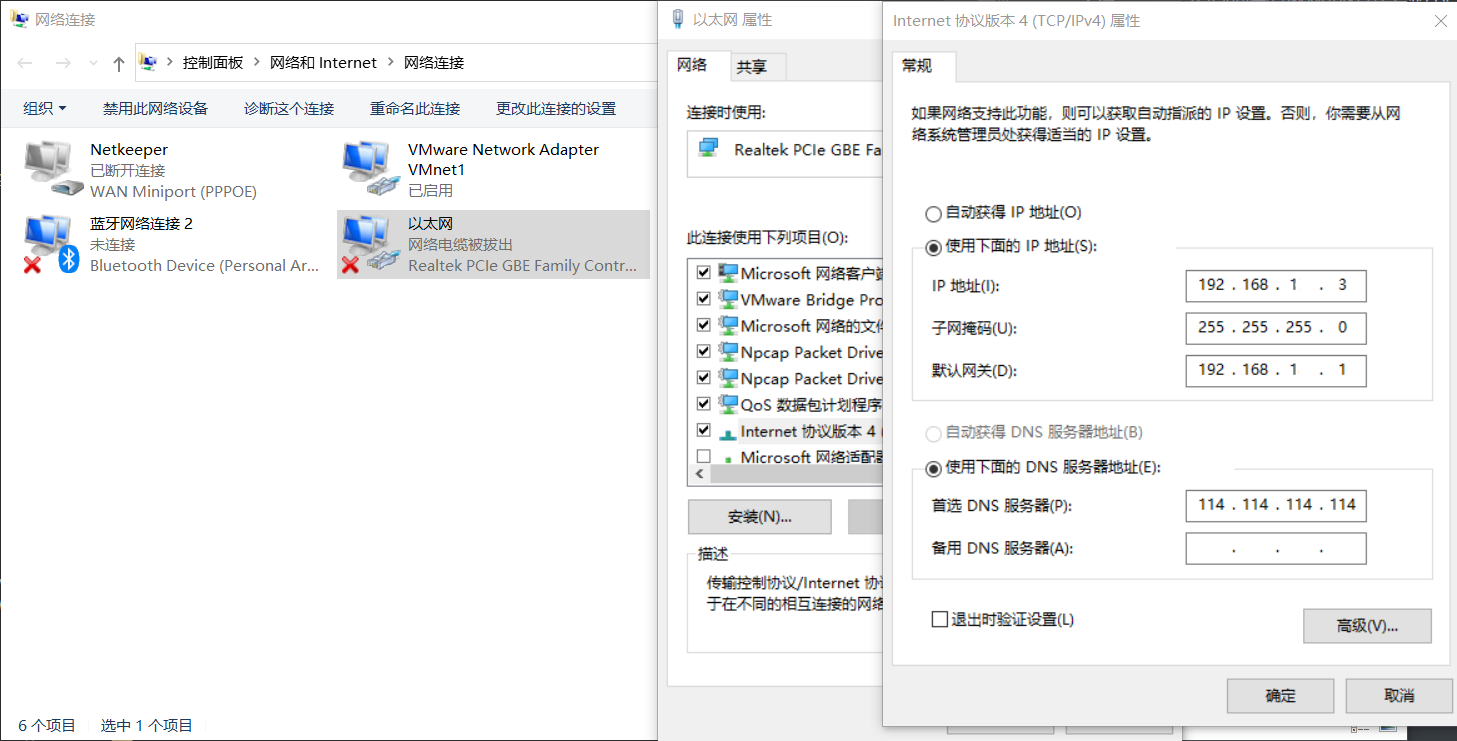
Task: Click 更改此连接的设置 in the toolbar
Action: click(x=556, y=108)
